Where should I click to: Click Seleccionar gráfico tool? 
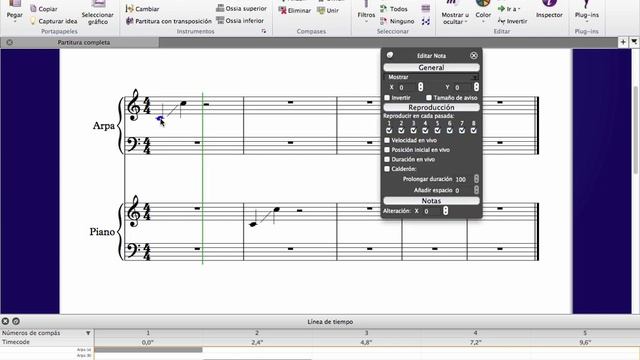tap(98, 12)
